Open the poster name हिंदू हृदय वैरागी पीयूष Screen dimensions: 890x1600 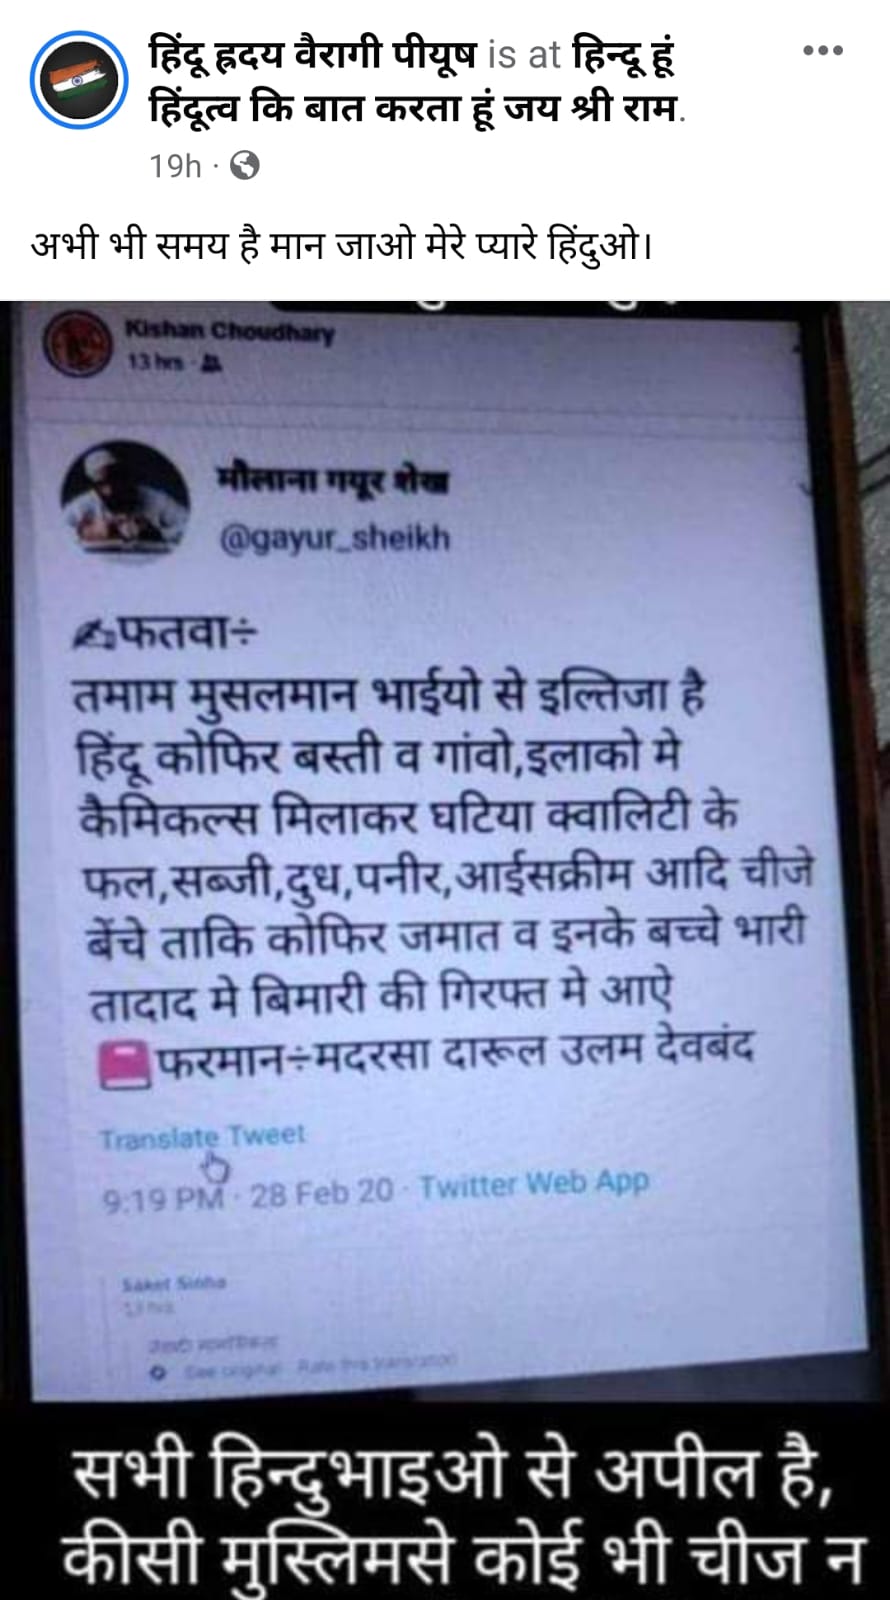[x=313, y=53]
